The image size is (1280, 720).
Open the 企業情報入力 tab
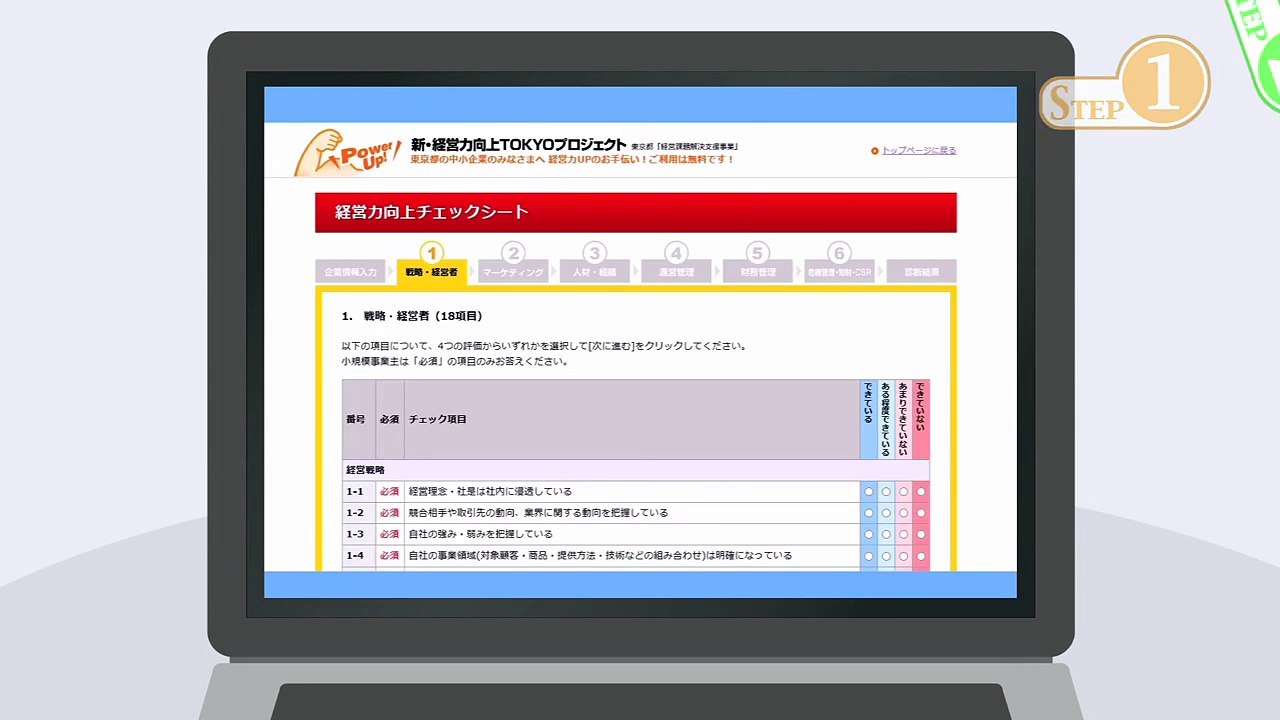[351, 272]
